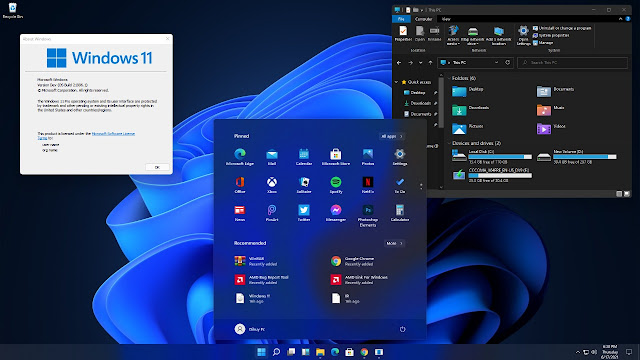
Task: Switch to Computer ribbon tab
Action: click(423, 19)
